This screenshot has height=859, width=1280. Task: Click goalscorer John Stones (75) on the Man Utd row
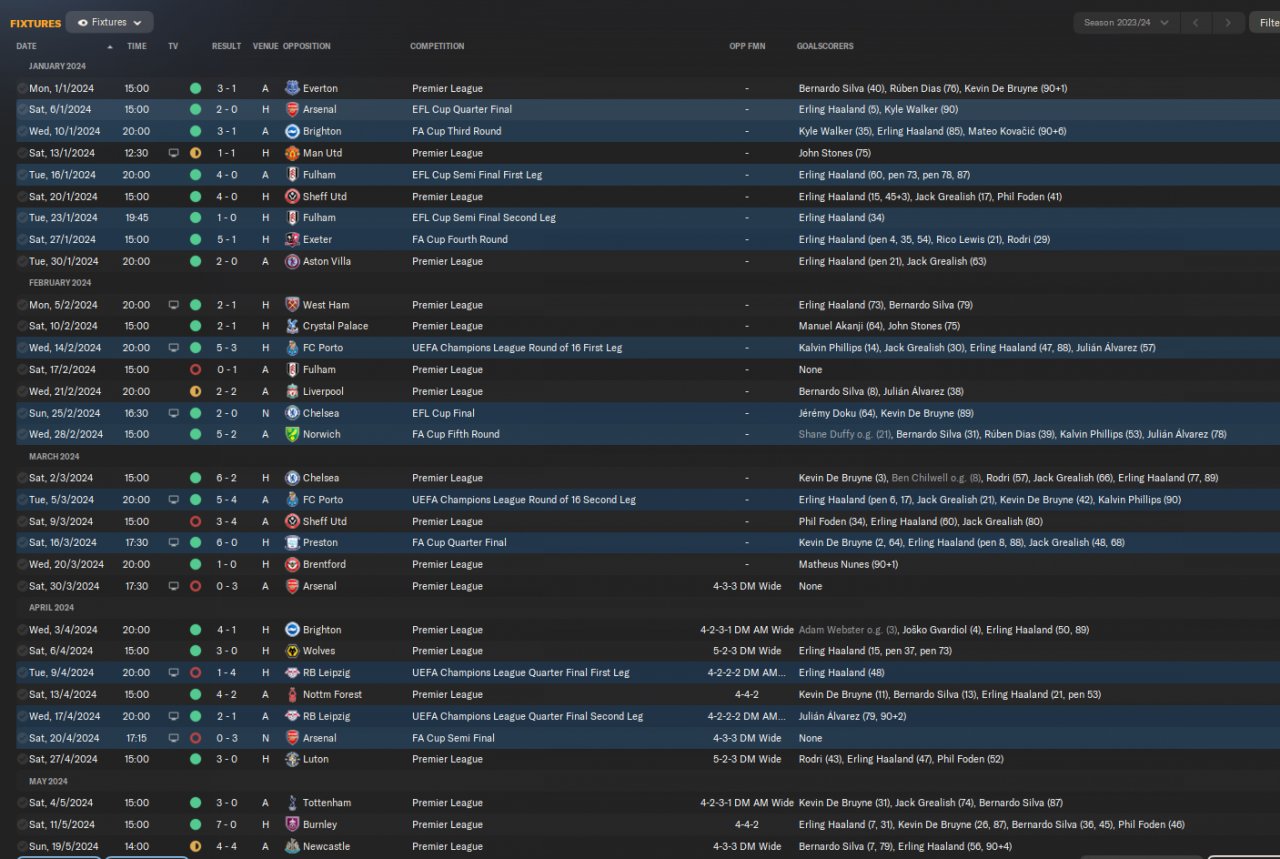click(835, 153)
